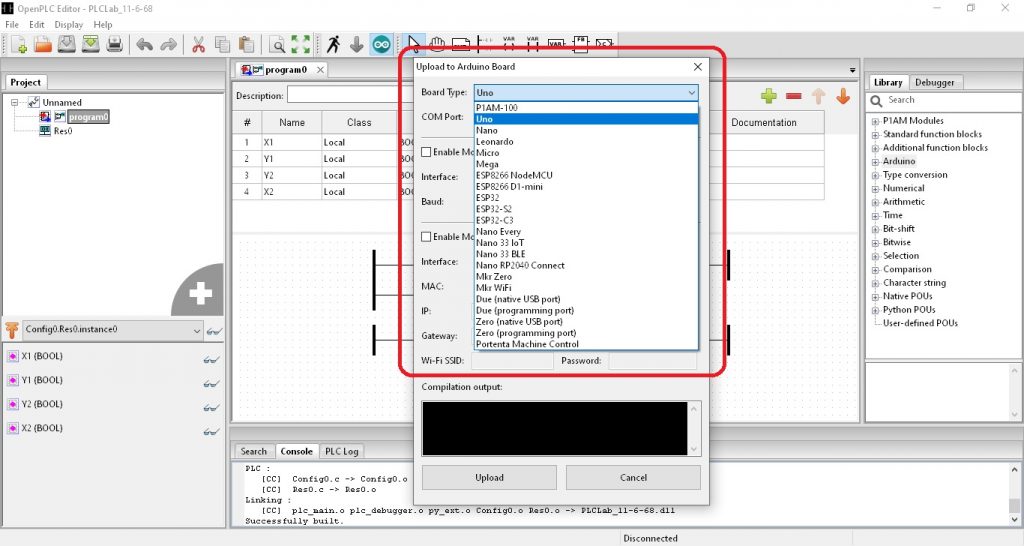Click the Arduino upload toolbar icon
The width and height of the screenshot is (1024, 546).
pyautogui.click(x=381, y=44)
